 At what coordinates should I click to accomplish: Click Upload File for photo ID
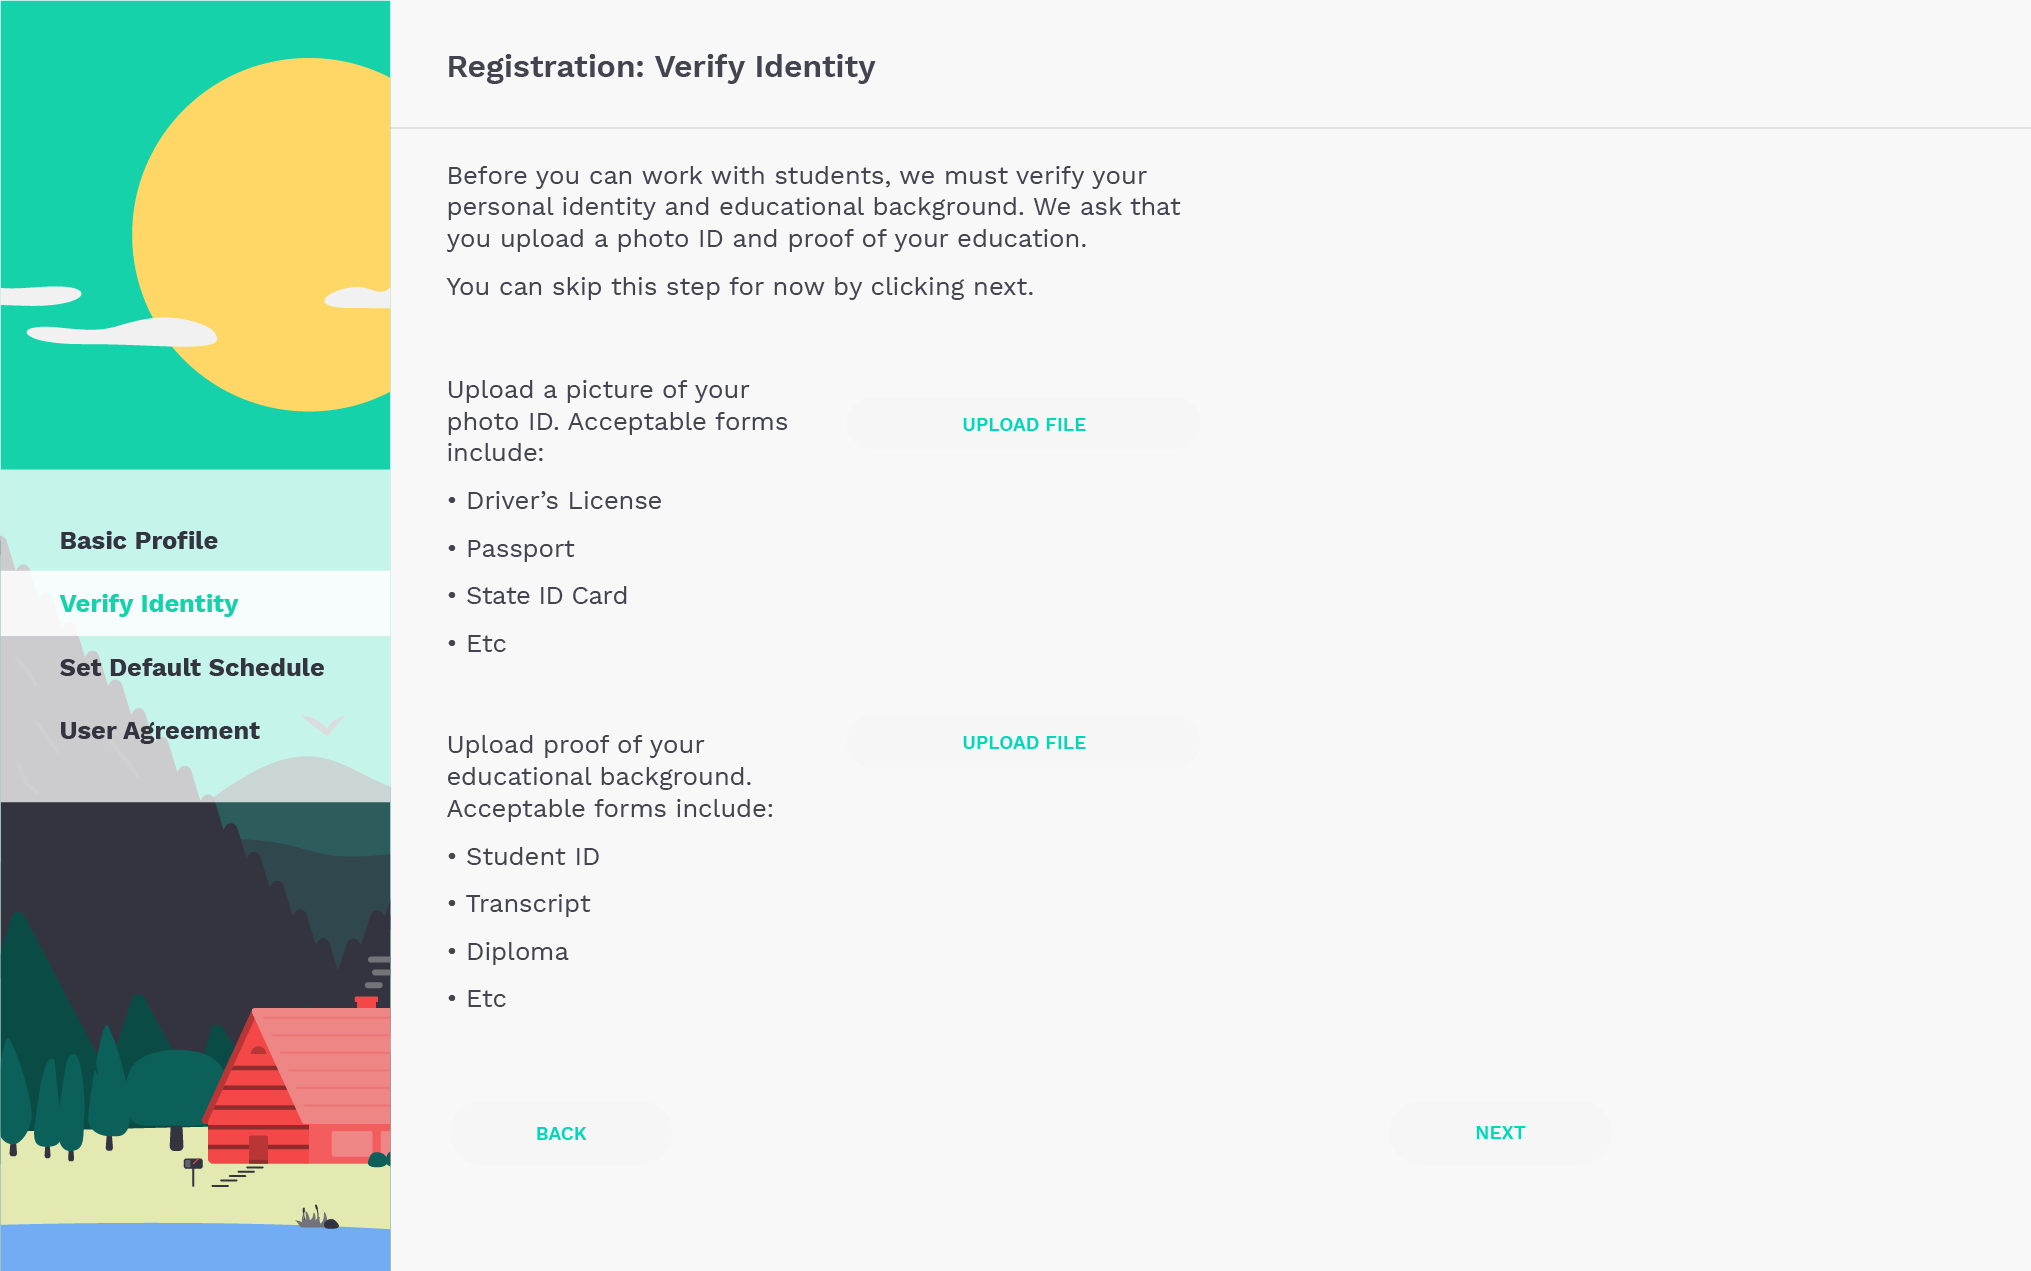click(x=1023, y=424)
